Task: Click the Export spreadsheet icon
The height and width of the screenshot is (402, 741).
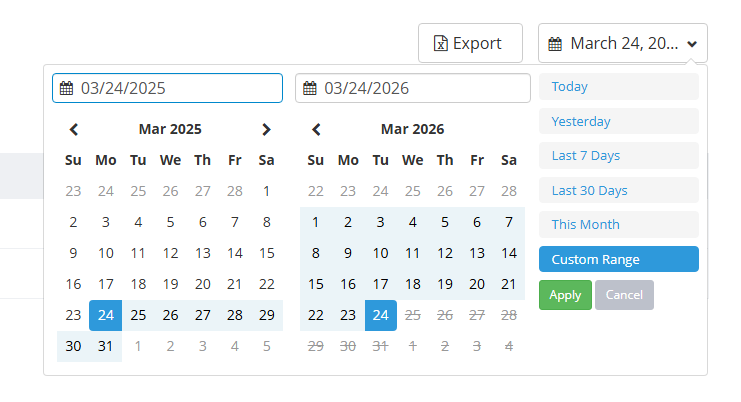Action: point(440,44)
